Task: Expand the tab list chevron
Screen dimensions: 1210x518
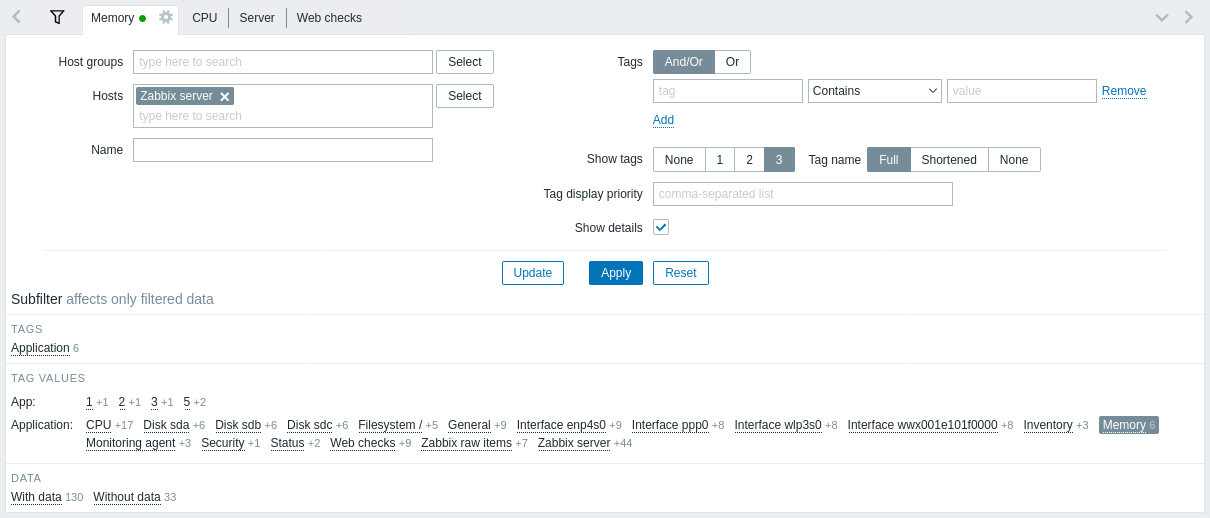Action: 1161,17
